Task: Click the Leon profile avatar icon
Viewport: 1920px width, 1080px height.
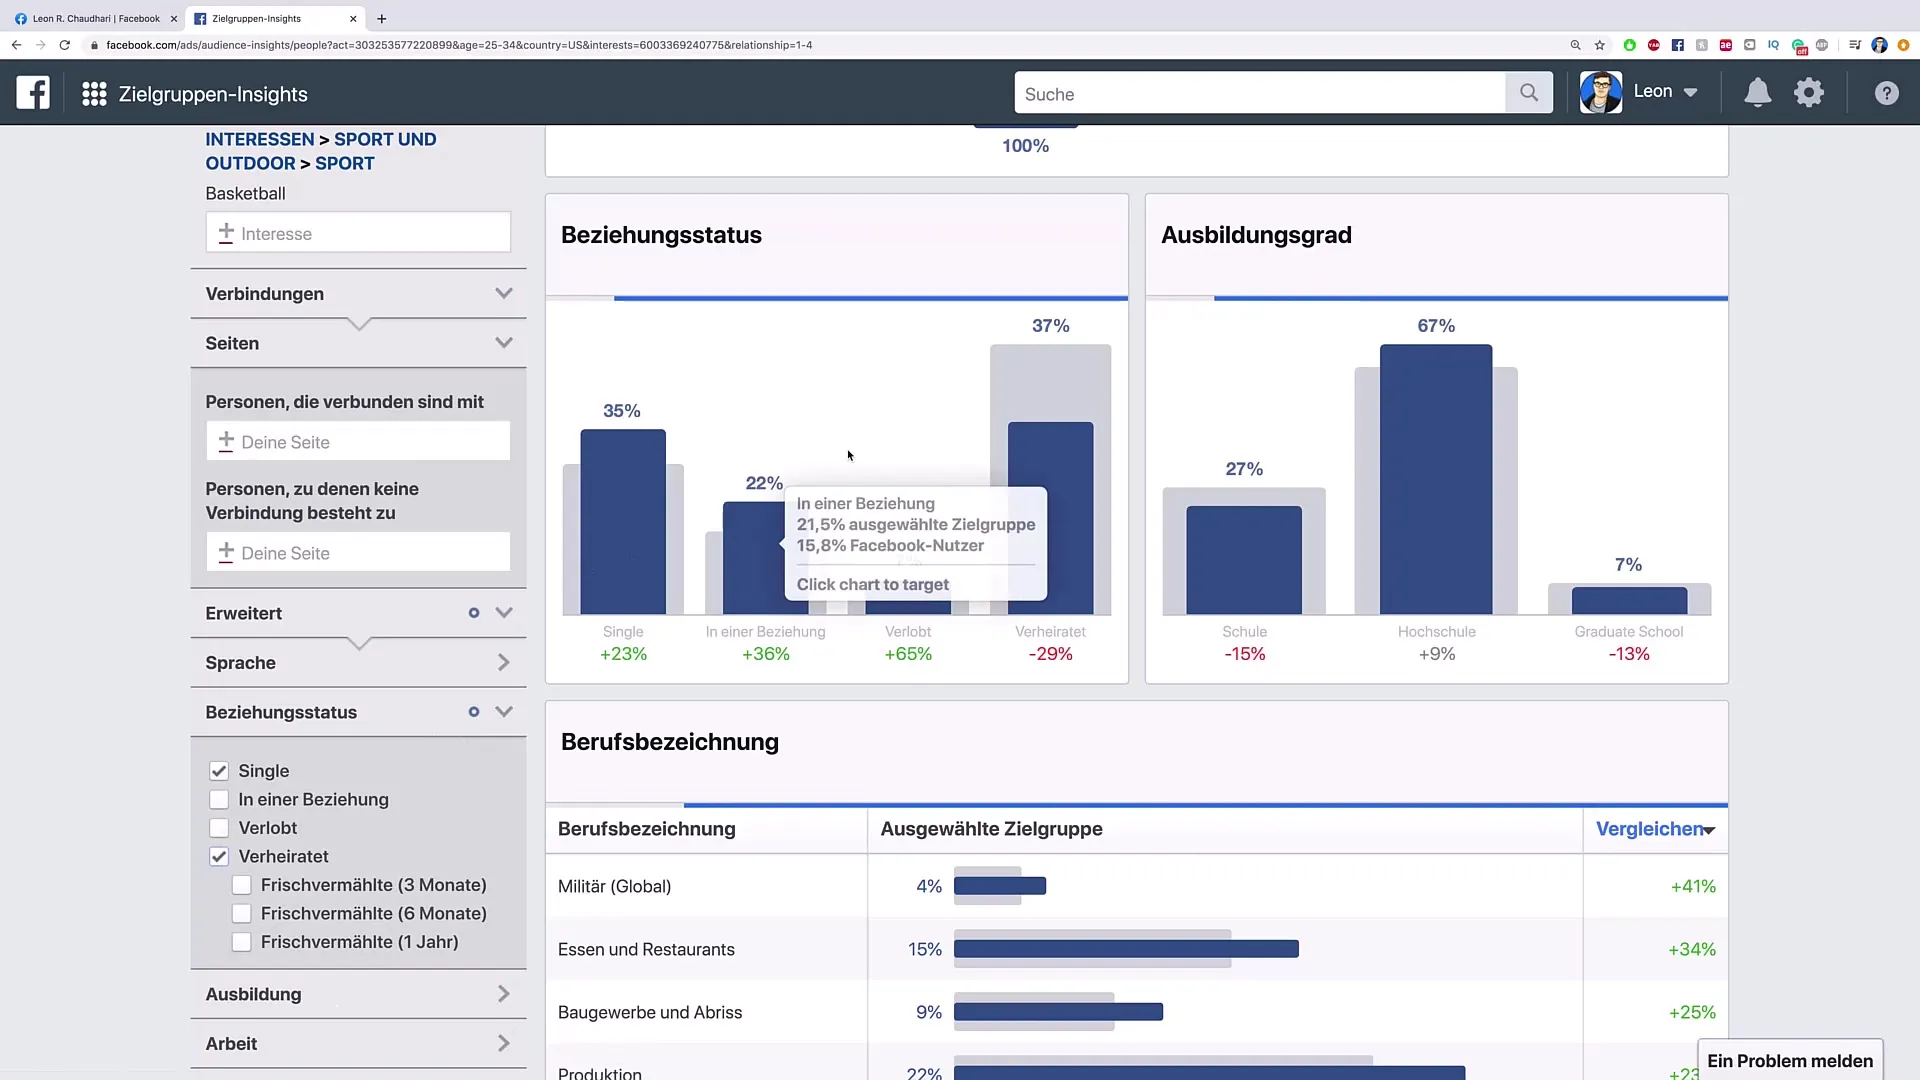Action: (1600, 91)
